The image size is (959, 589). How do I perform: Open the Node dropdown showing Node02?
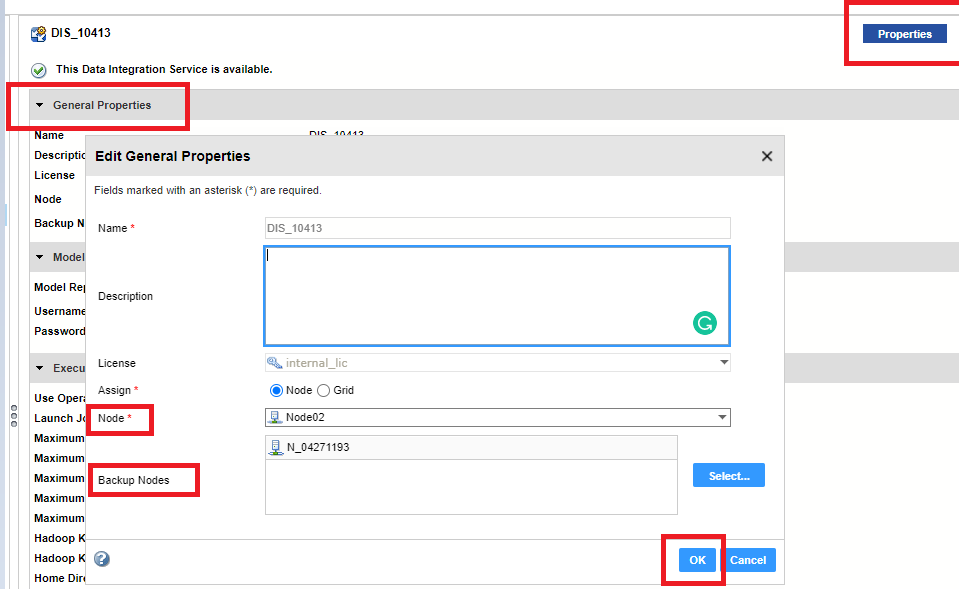pyautogui.click(x=498, y=418)
